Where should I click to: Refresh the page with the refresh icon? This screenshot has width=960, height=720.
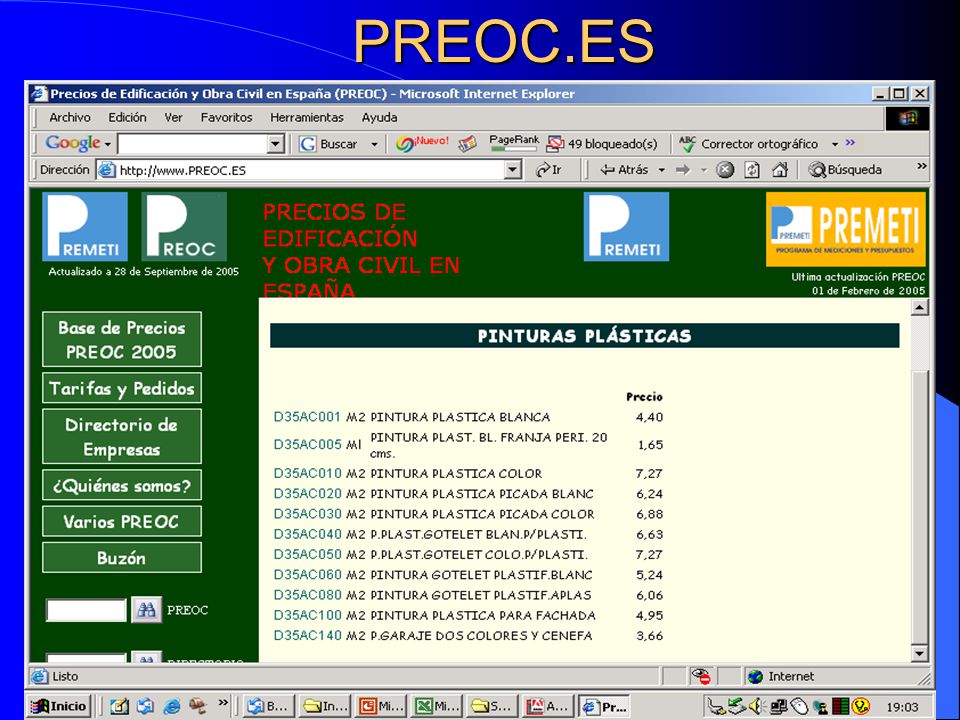tap(752, 170)
